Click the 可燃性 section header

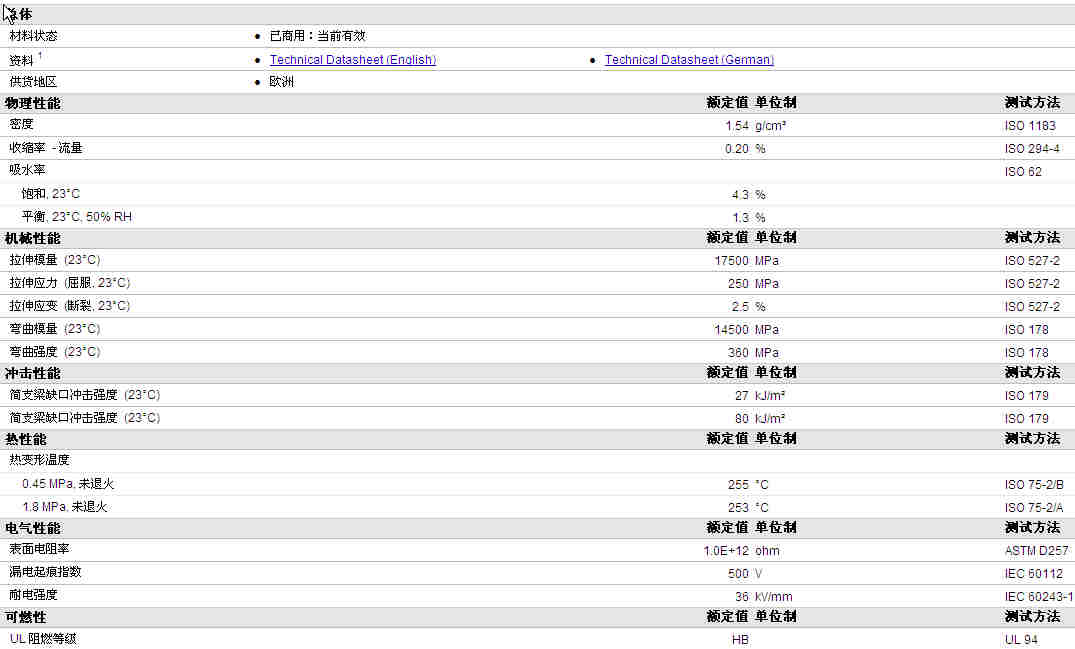coord(25,617)
